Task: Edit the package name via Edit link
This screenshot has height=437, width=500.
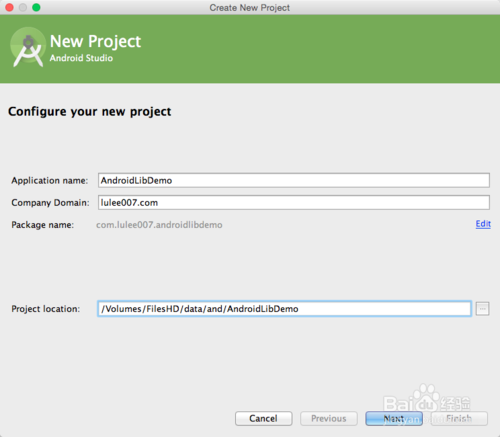Action: pyautogui.click(x=483, y=224)
